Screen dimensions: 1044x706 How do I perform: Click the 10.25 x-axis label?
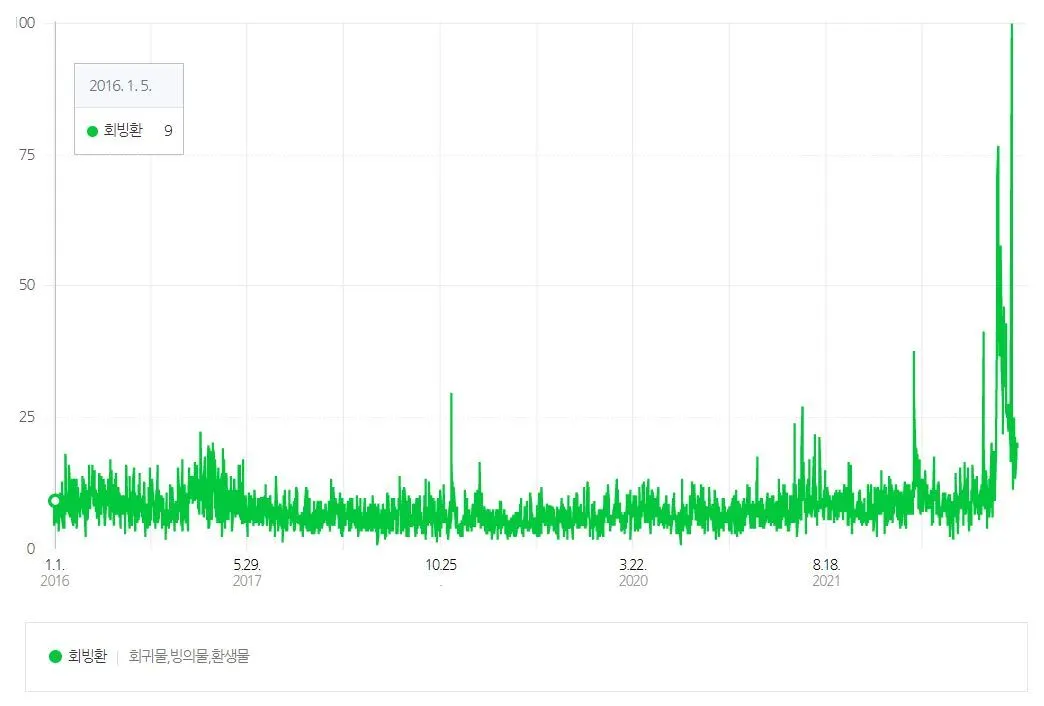coord(441,565)
